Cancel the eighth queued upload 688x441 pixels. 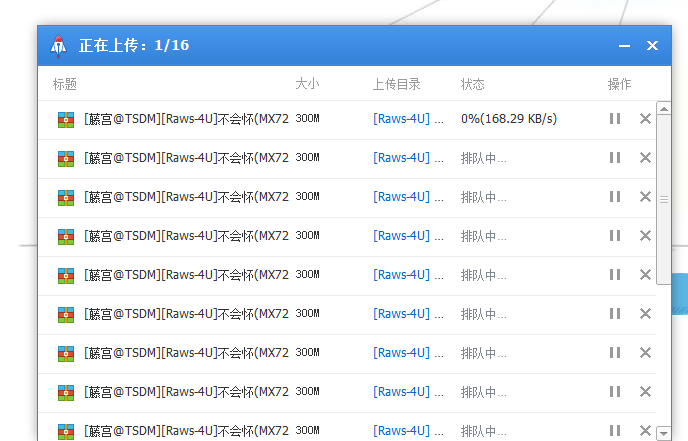click(645, 392)
